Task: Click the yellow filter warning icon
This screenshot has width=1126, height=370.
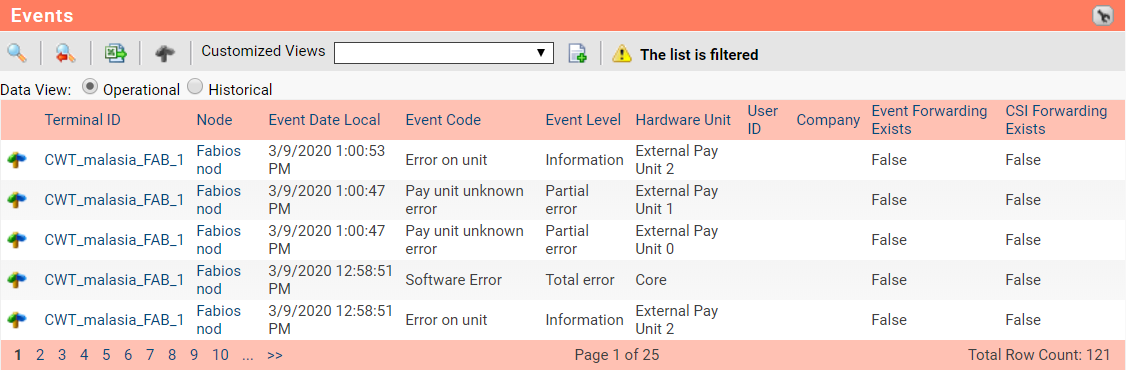Action: [622, 54]
